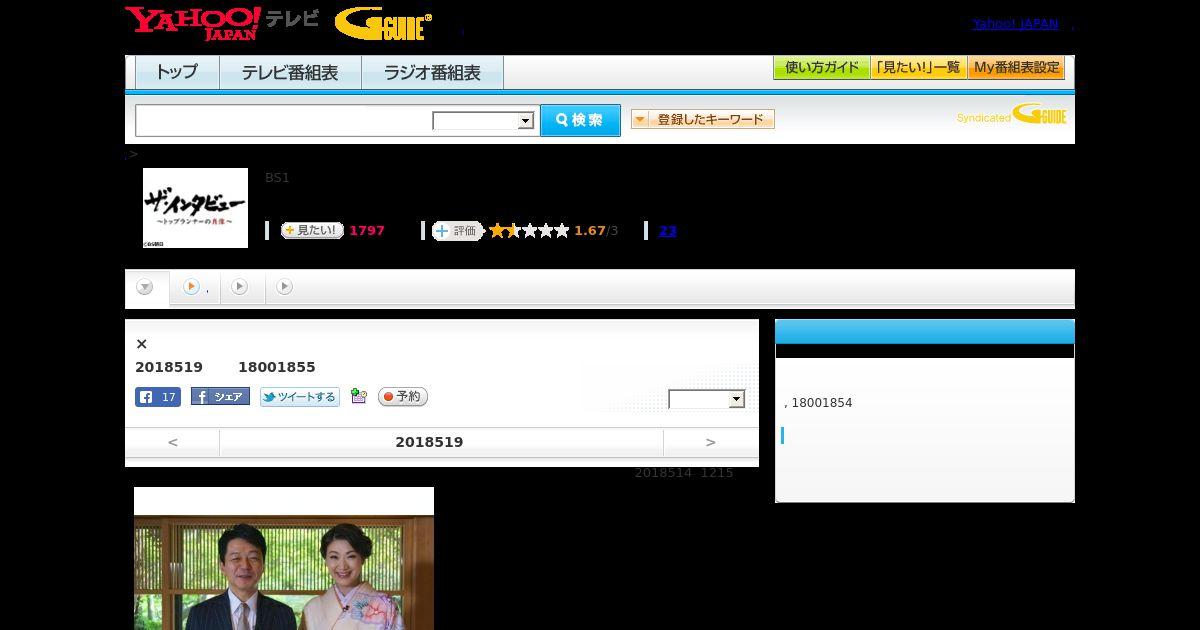
Task: Go to previous date with < arrow
Action: point(172,442)
